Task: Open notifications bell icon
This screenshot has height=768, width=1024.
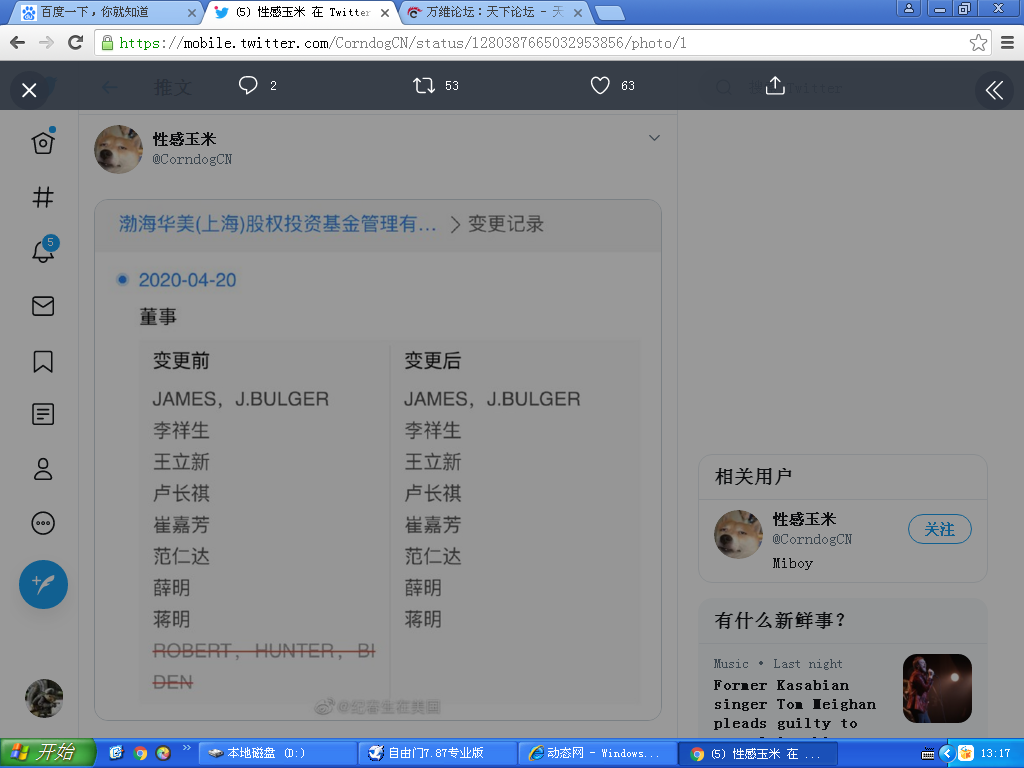Action: pyautogui.click(x=43, y=252)
